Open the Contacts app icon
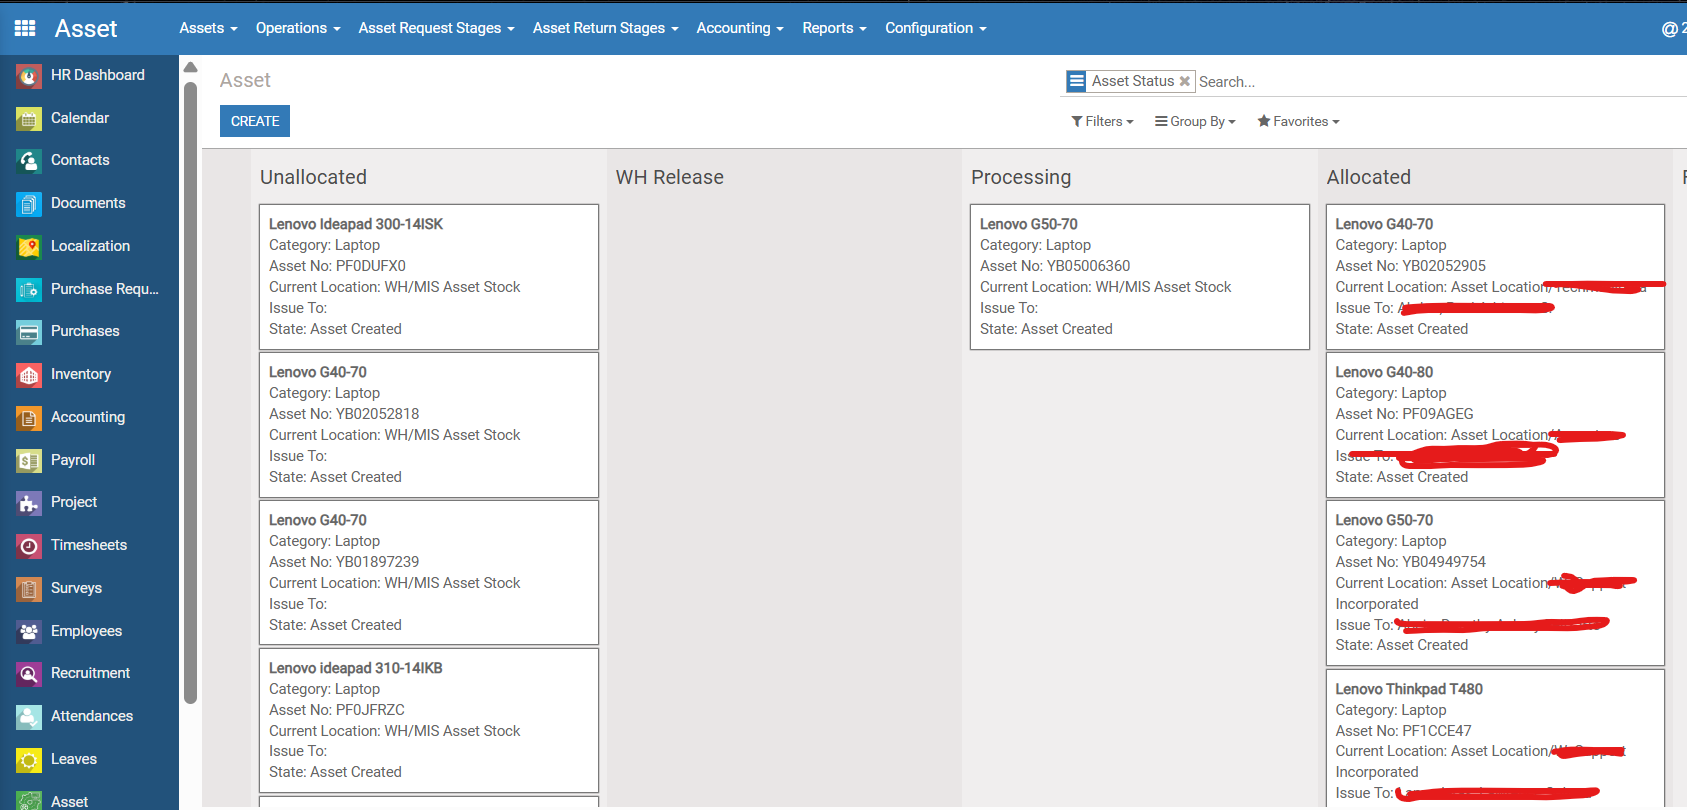 tap(29, 161)
